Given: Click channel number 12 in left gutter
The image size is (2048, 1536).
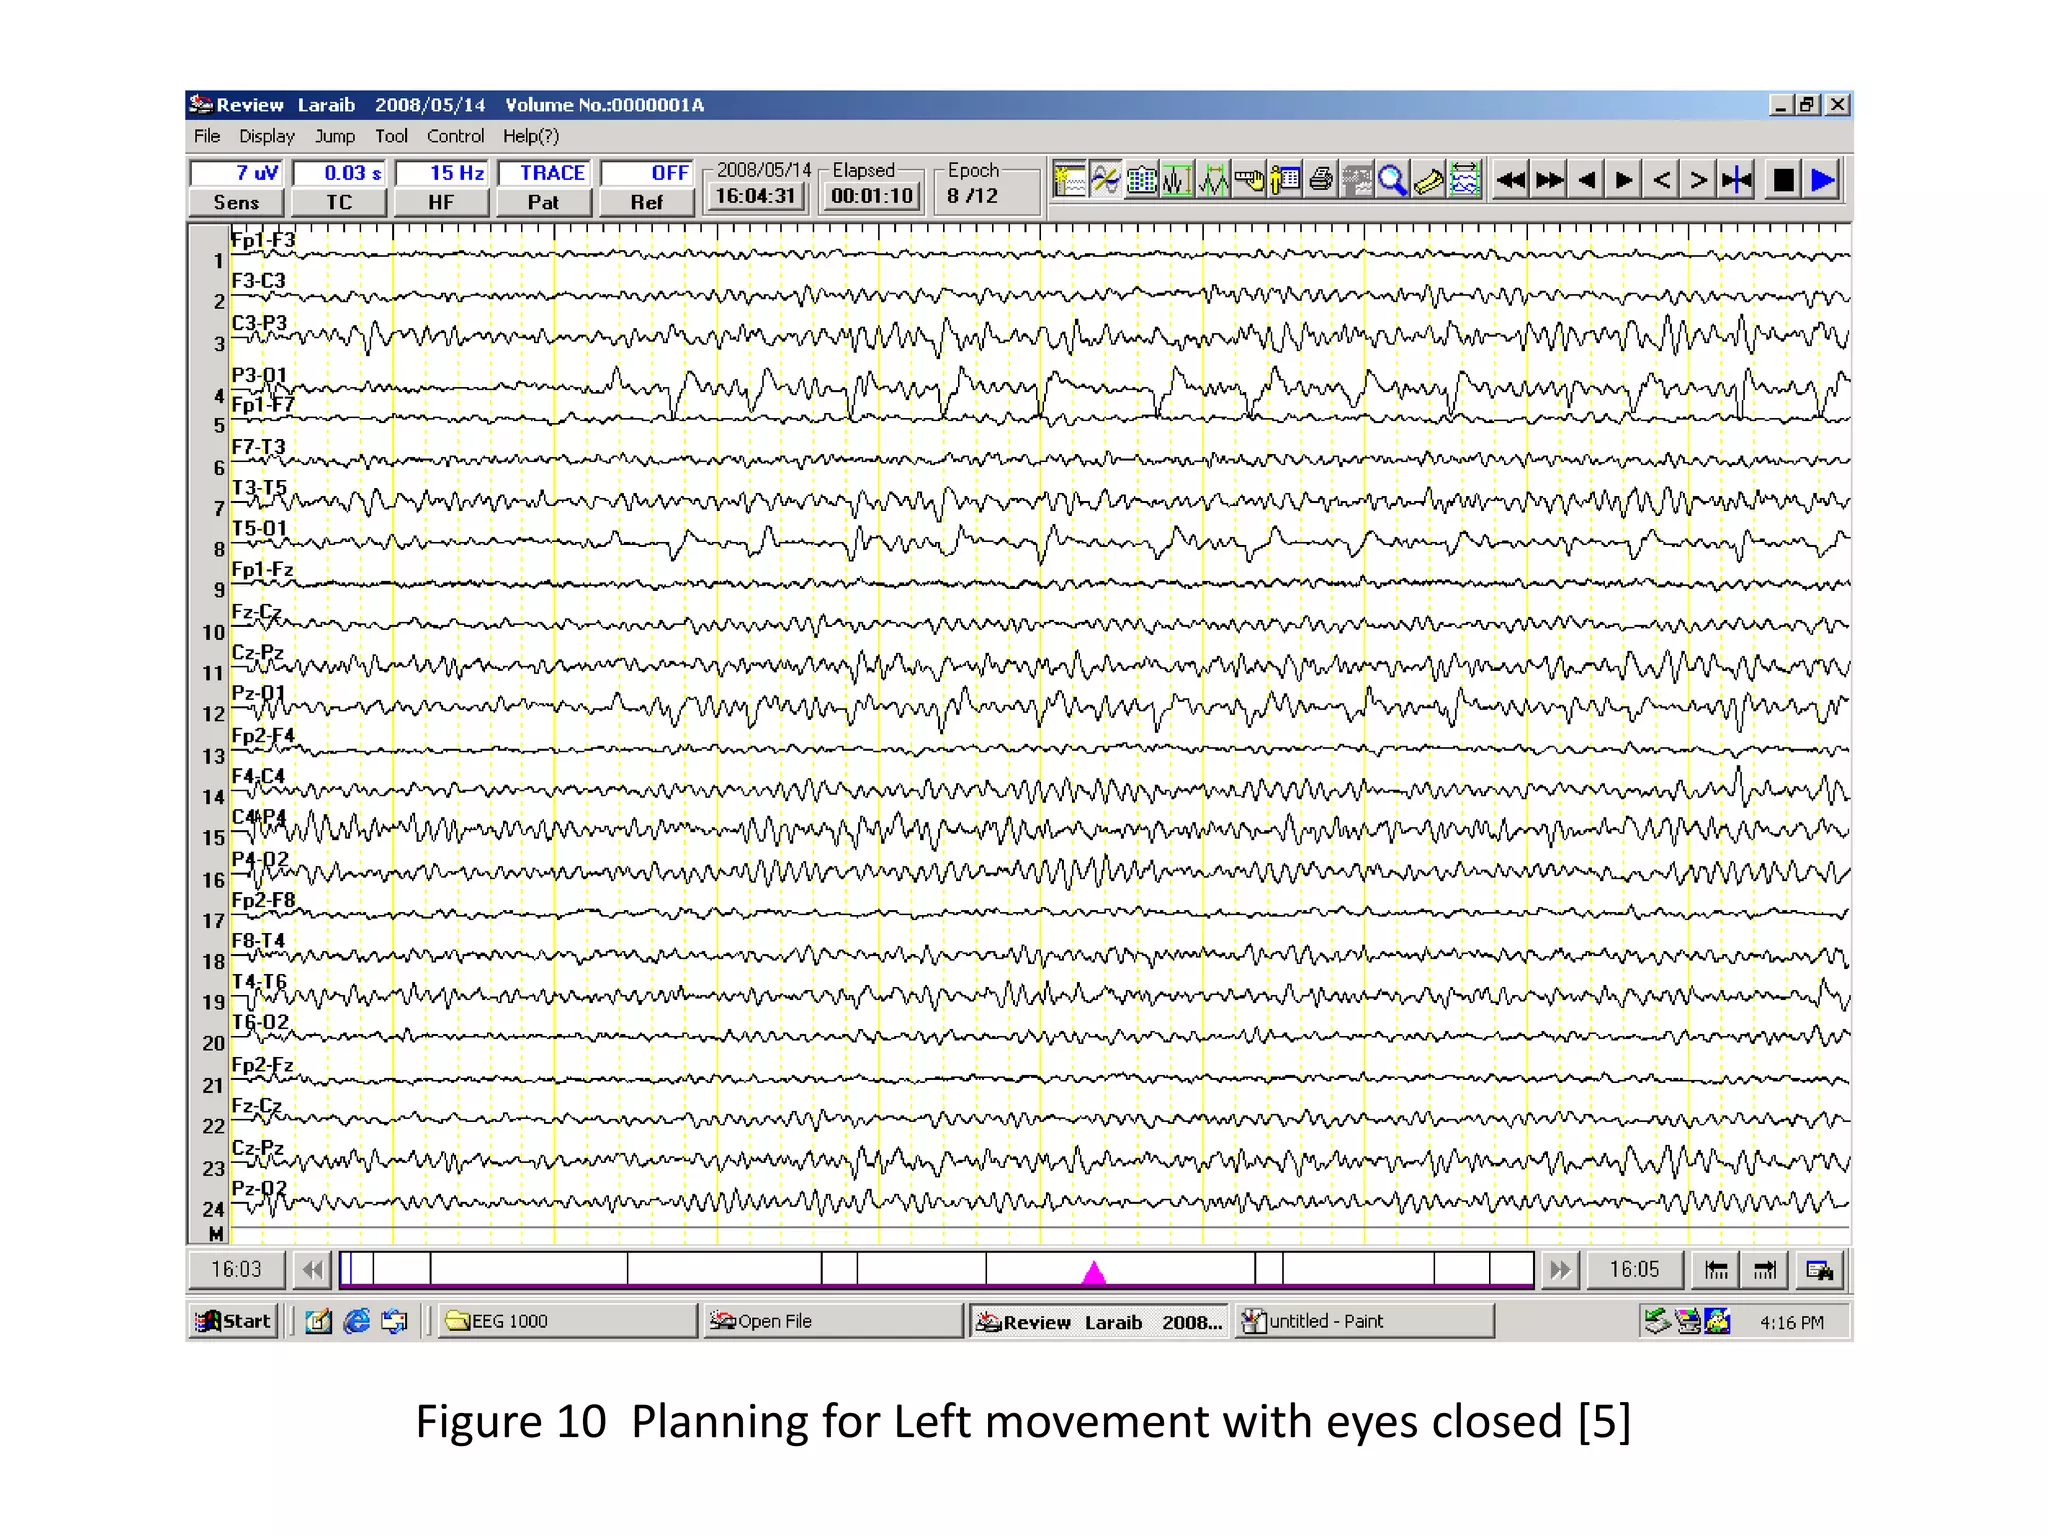Looking at the screenshot, I should 213,714.
